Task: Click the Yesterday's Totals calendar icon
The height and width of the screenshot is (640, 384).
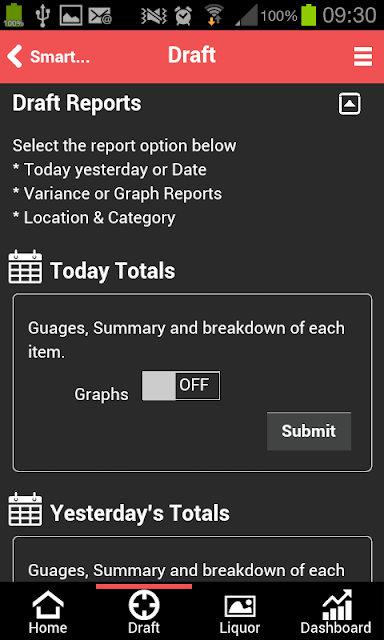Action: click(25, 509)
